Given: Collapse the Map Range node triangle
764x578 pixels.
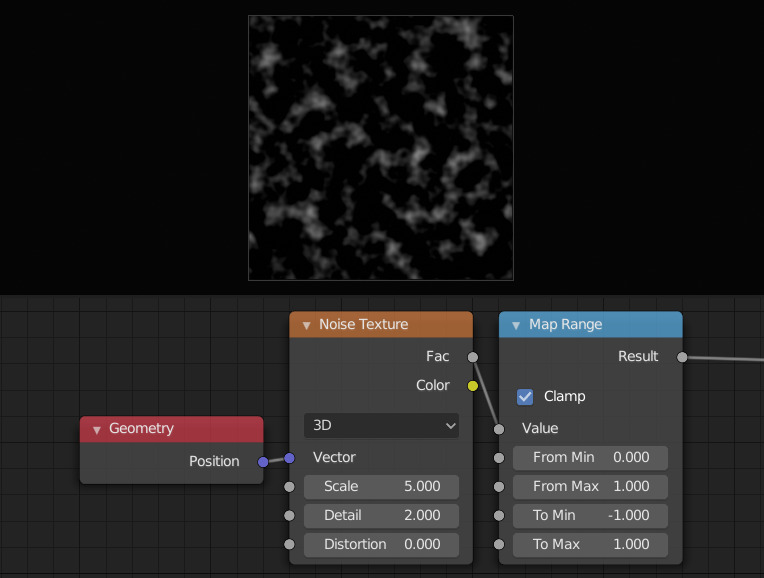Looking at the screenshot, I should pyautogui.click(x=516, y=325).
